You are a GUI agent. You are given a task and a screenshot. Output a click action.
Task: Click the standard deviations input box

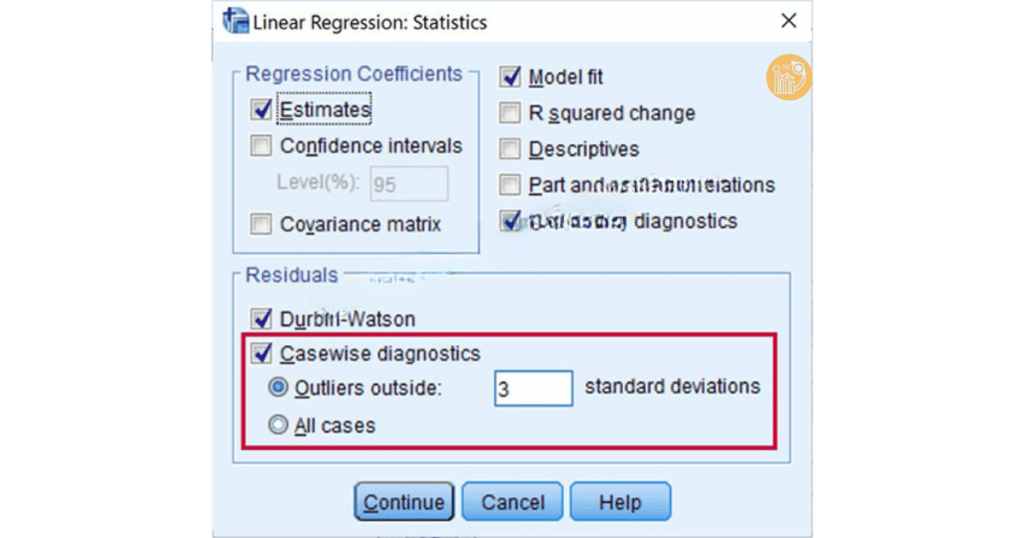(x=533, y=388)
